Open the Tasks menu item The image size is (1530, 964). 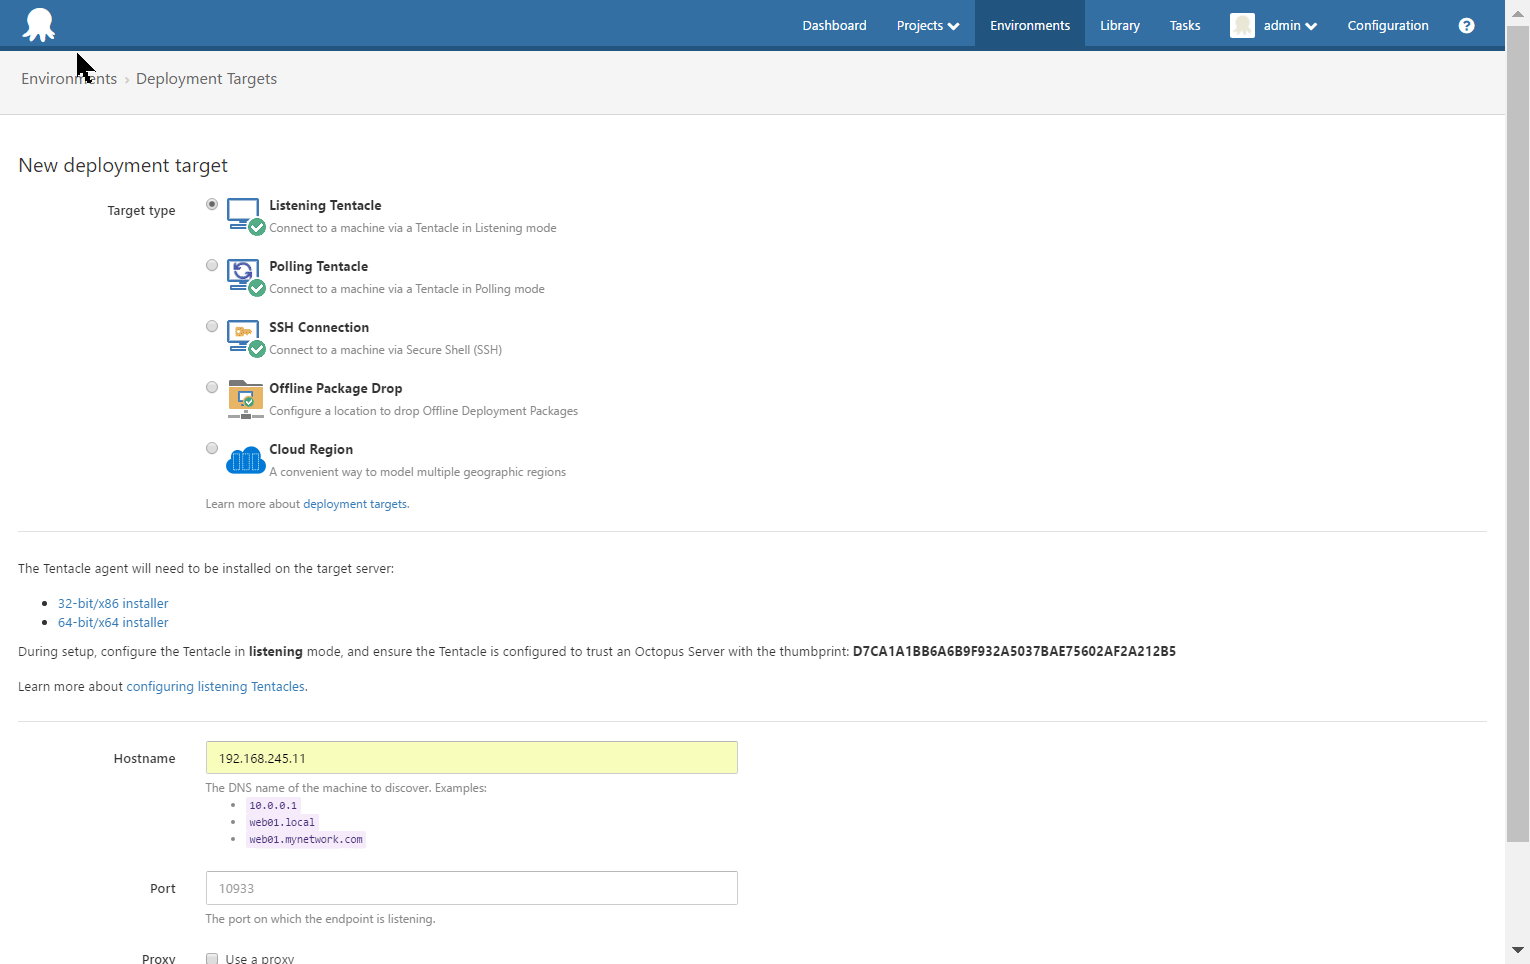point(1185,26)
